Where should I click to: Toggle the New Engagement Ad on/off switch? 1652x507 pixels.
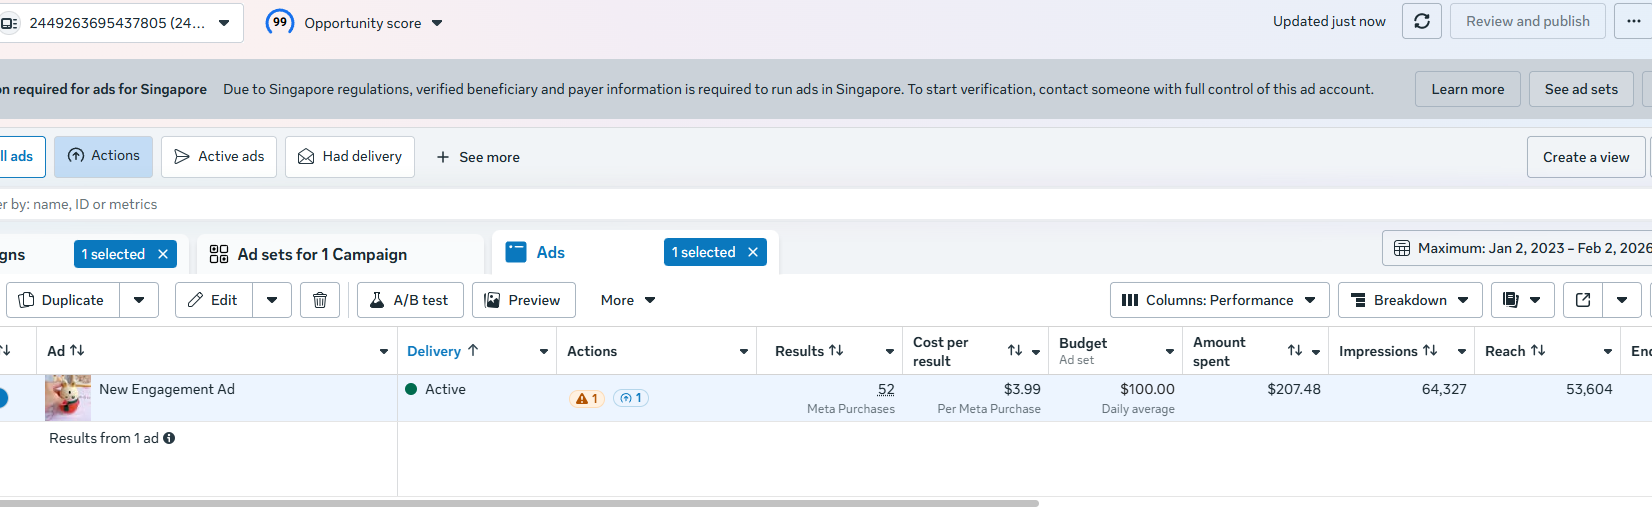pos(3,398)
